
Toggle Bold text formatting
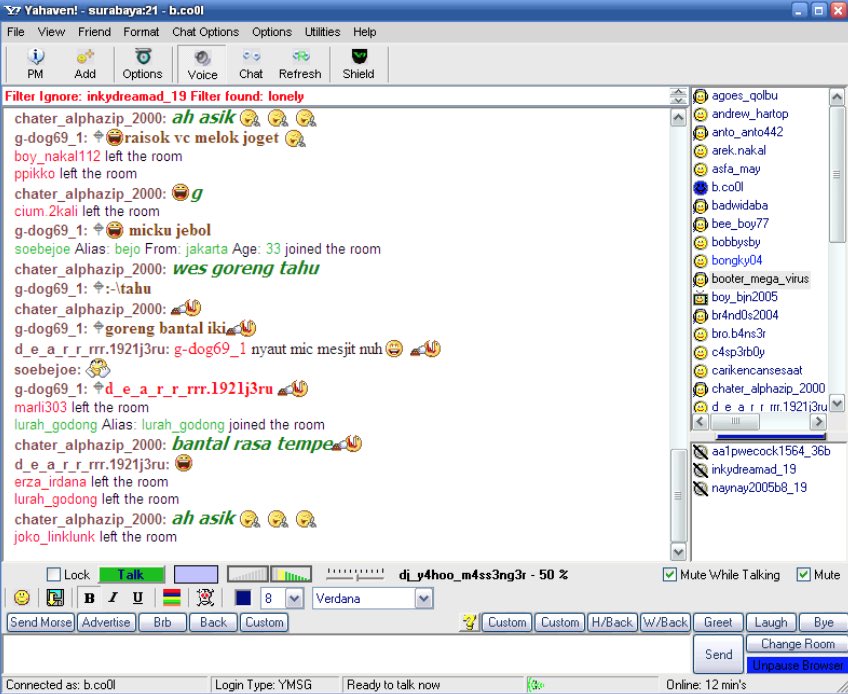[90, 598]
